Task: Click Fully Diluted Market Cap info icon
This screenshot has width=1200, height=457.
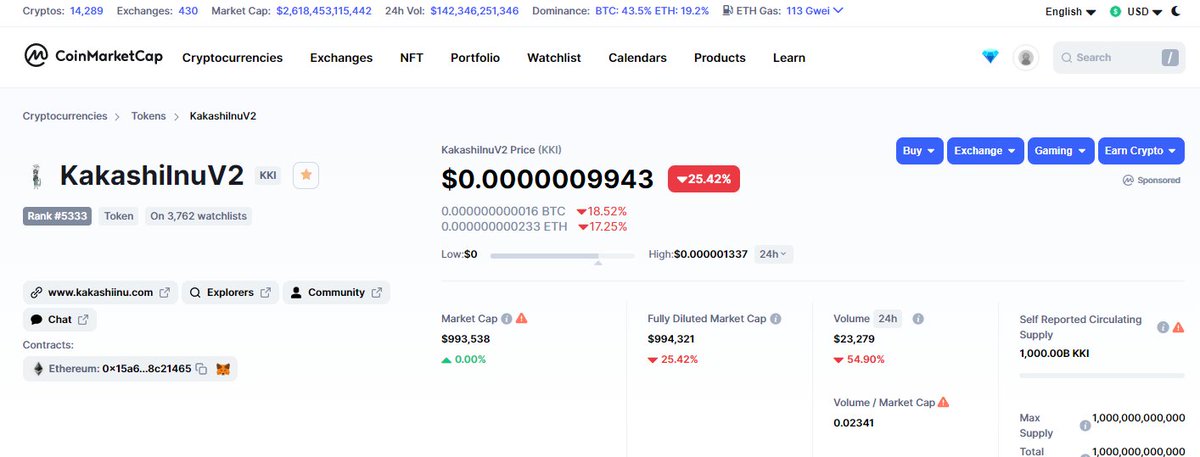Action: (x=775, y=319)
